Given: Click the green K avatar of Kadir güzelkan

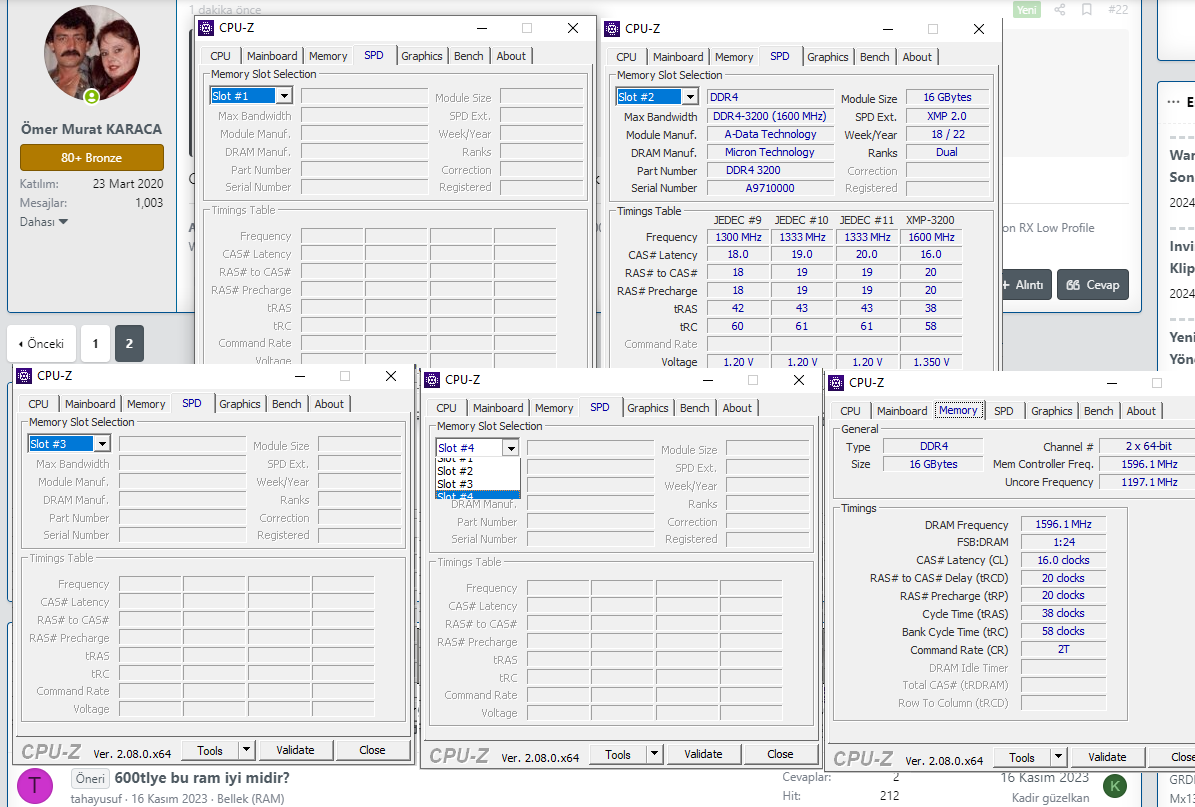Looking at the screenshot, I should pyautogui.click(x=1115, y=786).
